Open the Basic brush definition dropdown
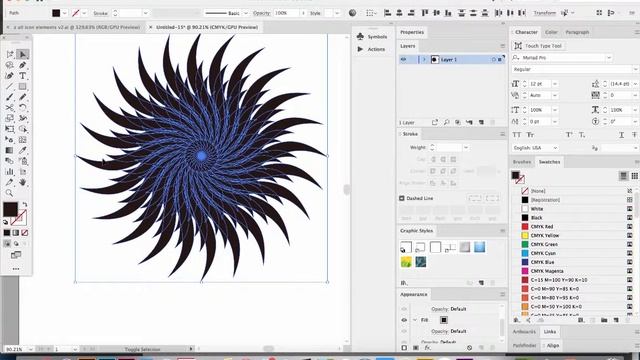 click(x=246, y=13)
